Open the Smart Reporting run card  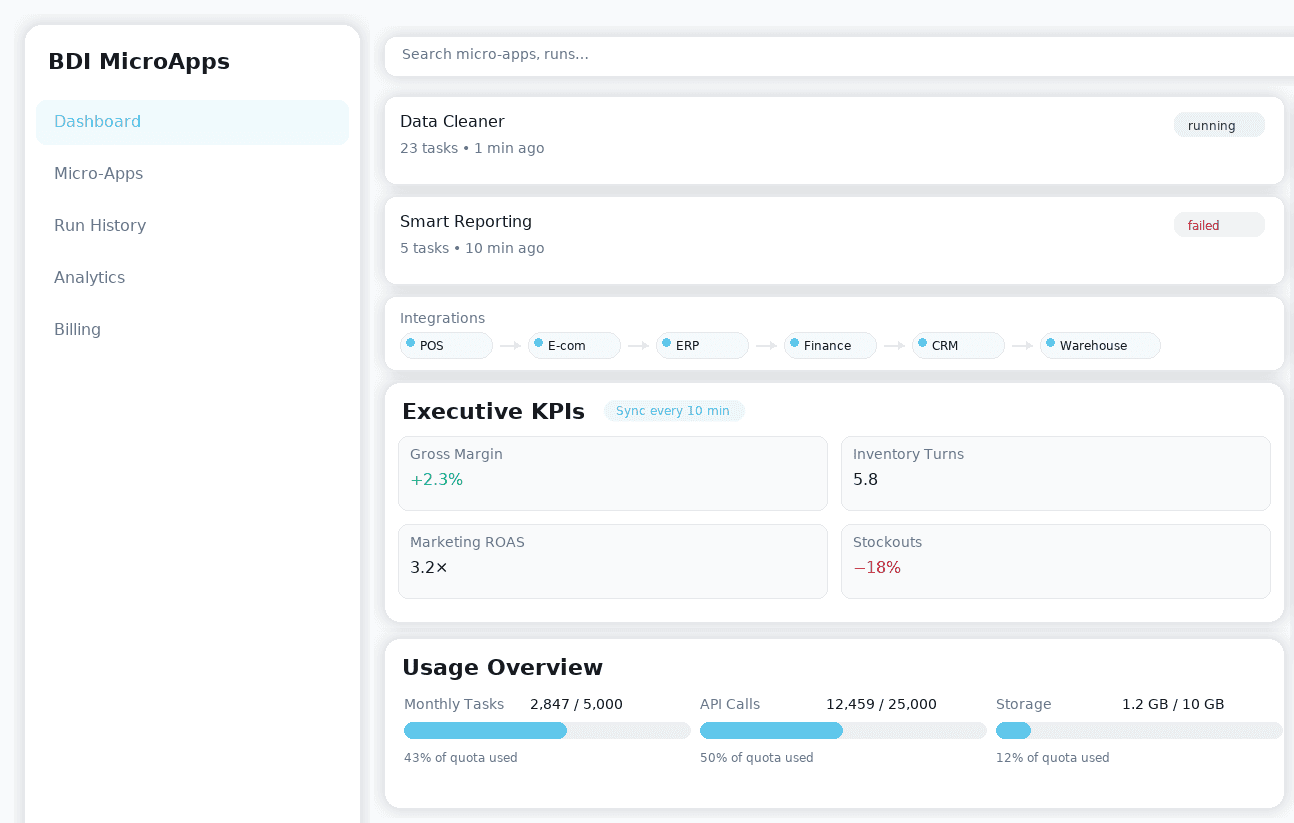click(780, 240)
